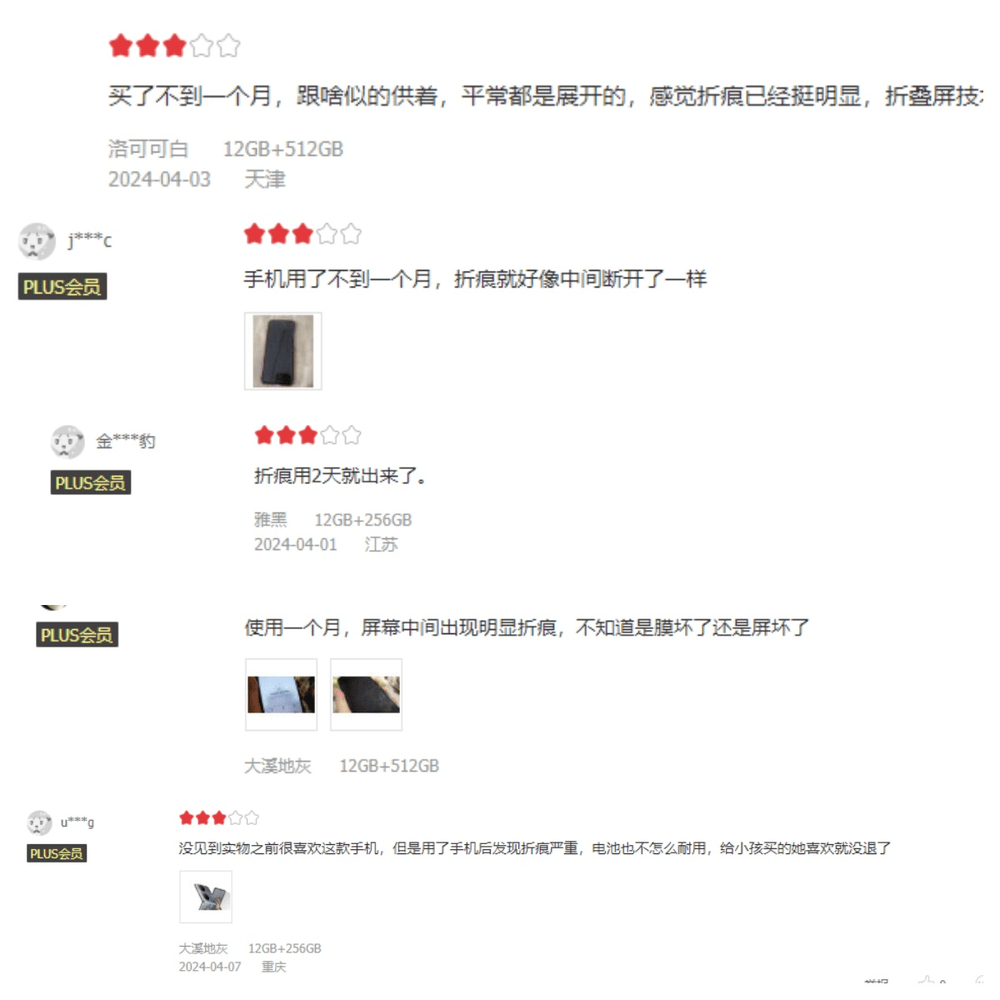1000x1000 pixels.
Task: Click the star rating in the topmost review
Action: 175,46
